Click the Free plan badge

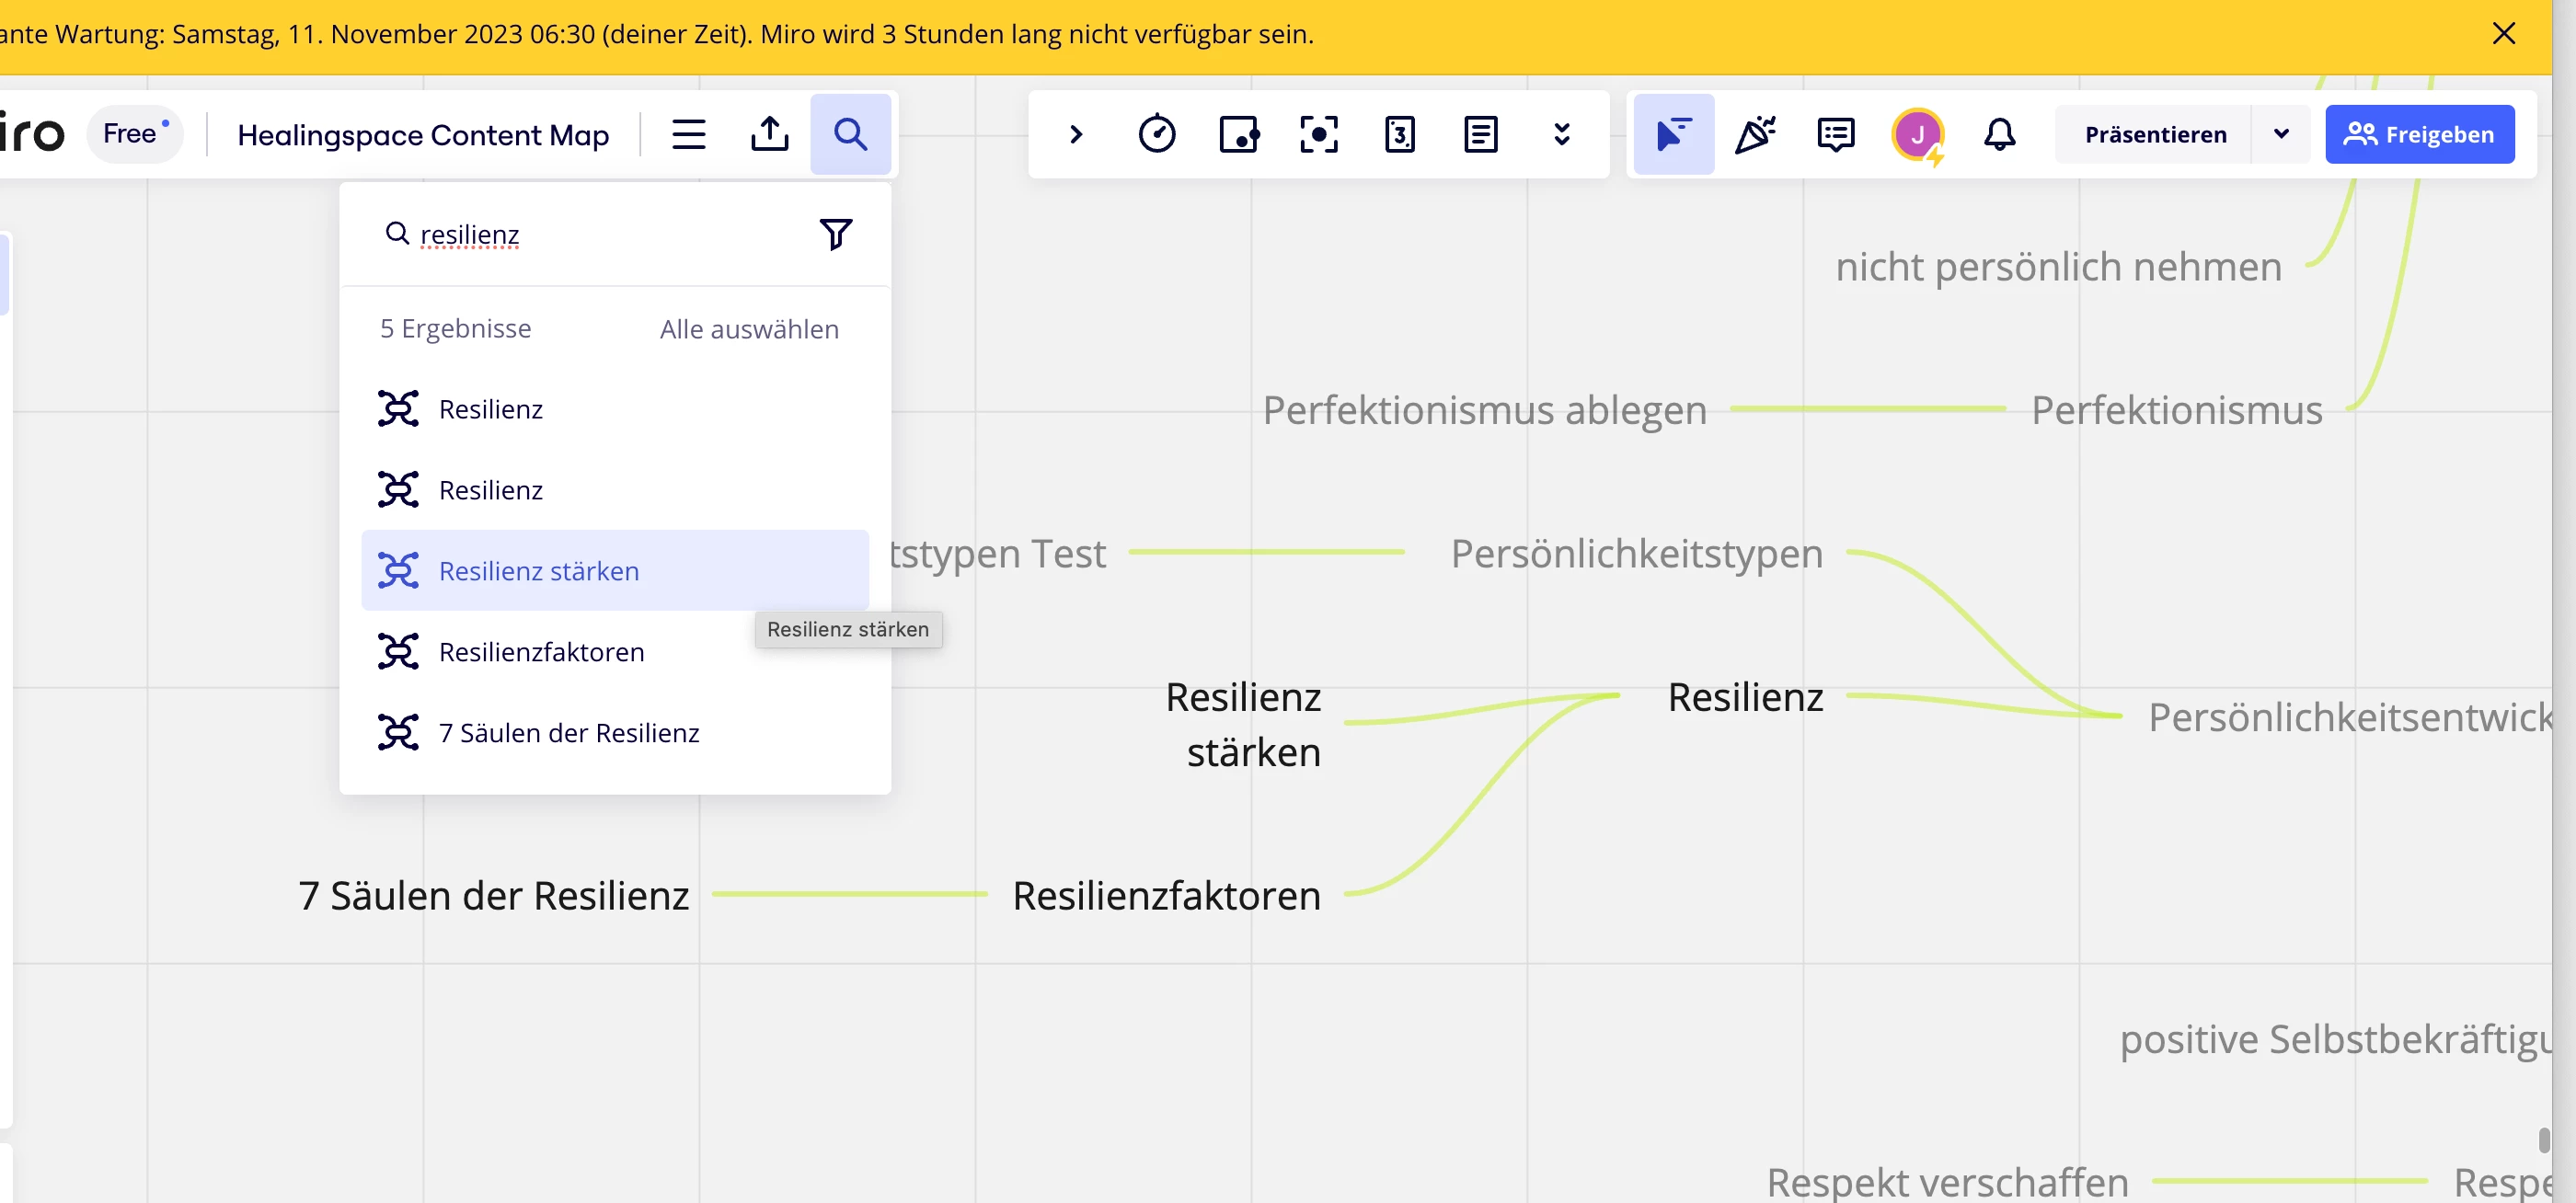pyautogui.click(x=135, y=134)
